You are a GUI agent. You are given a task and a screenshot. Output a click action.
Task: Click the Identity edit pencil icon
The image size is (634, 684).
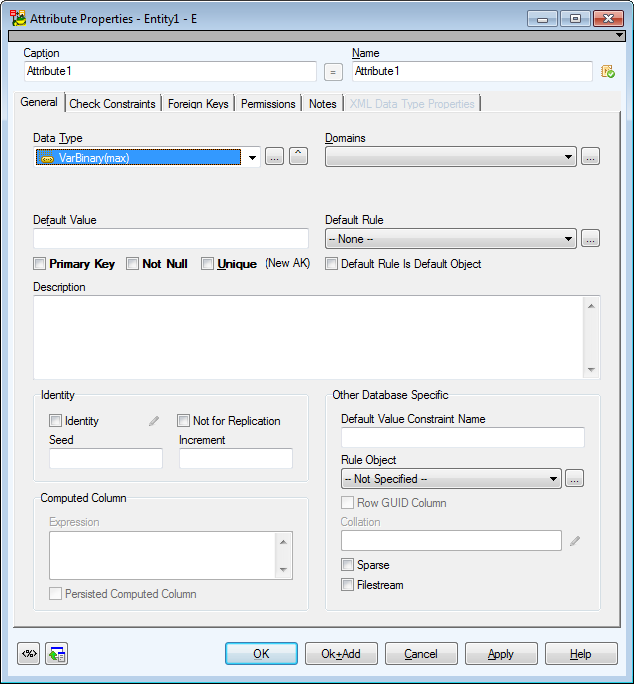[154, 421]
